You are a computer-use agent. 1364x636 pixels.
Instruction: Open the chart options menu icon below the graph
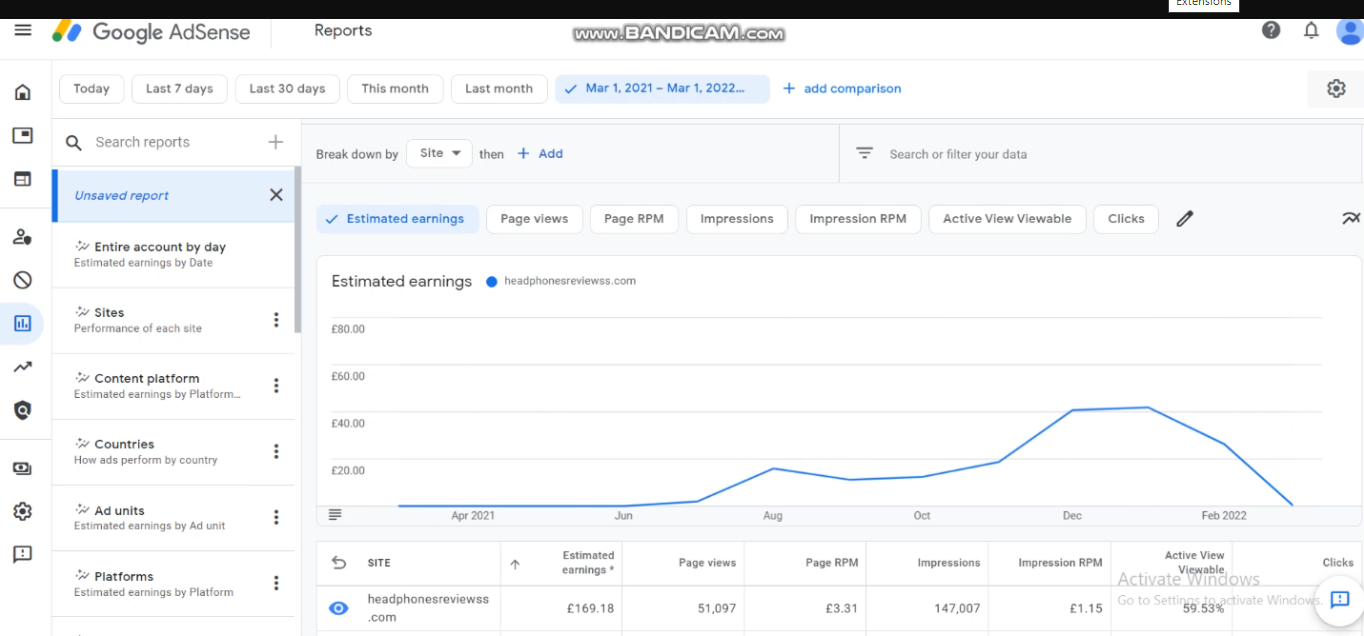point(335,514)
